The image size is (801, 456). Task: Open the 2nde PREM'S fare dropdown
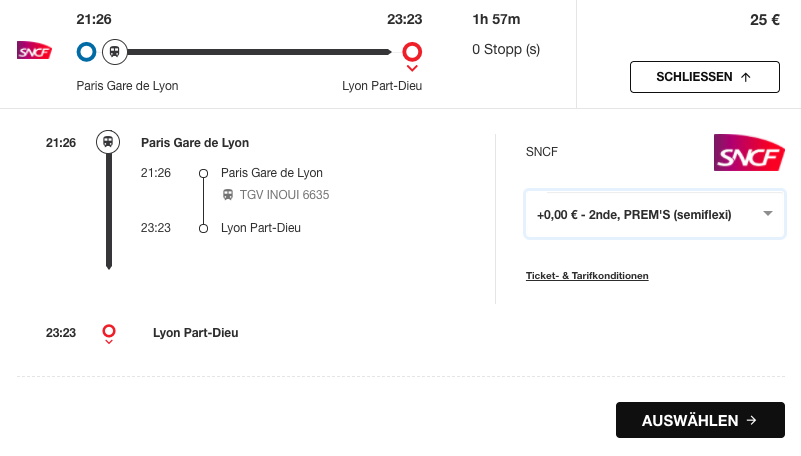(x=654, y=214)
